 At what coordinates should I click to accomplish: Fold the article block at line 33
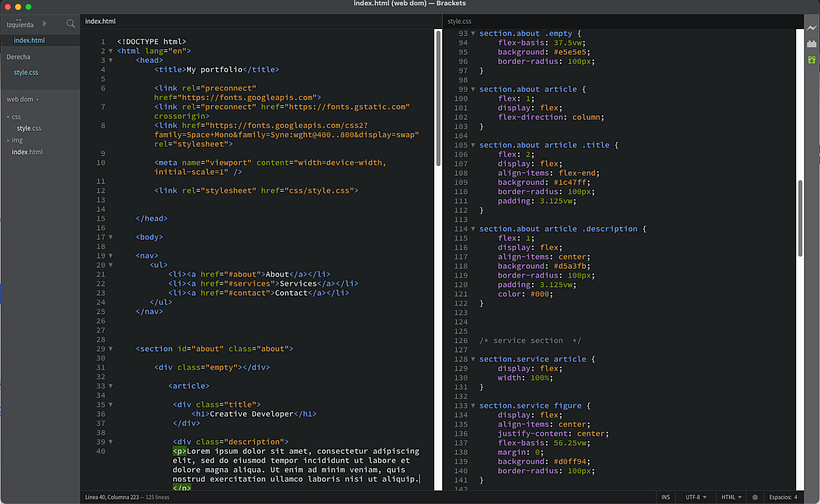(110, 386)
